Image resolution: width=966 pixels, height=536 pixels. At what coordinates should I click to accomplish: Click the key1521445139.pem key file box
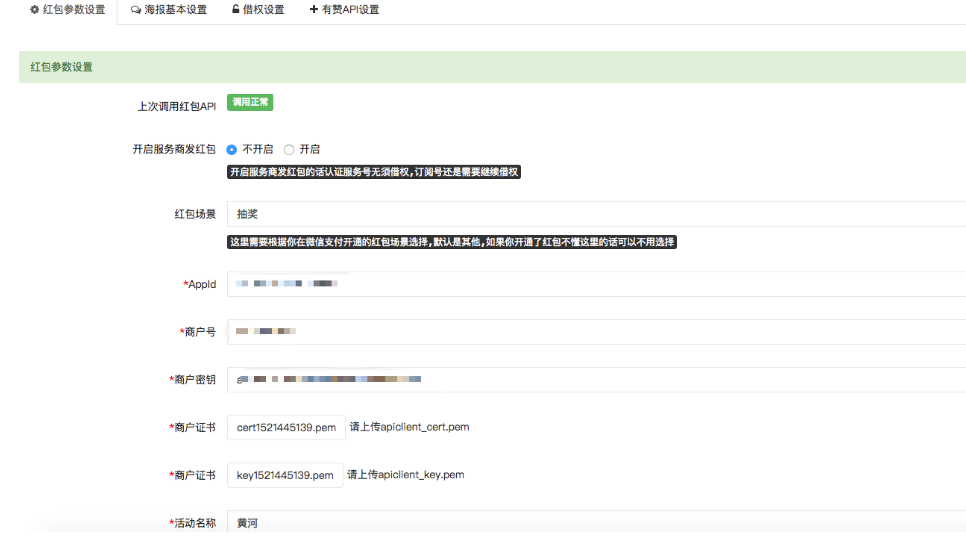[x=285, y=475]
